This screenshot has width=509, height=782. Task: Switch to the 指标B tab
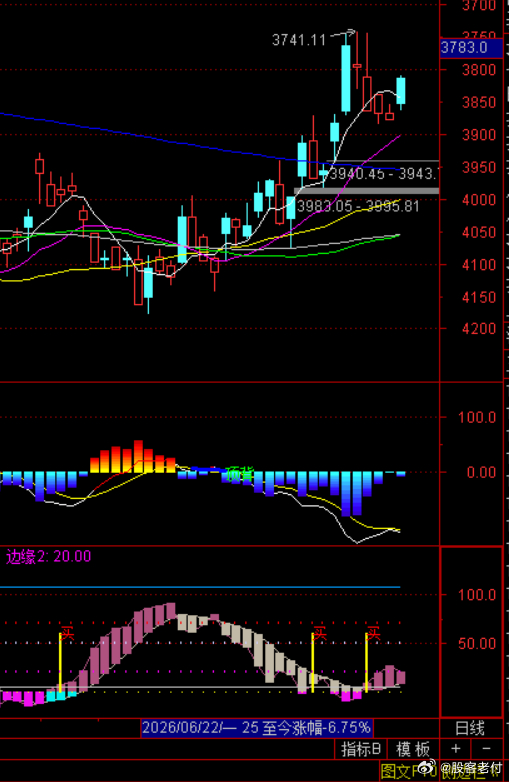(361, 749)
